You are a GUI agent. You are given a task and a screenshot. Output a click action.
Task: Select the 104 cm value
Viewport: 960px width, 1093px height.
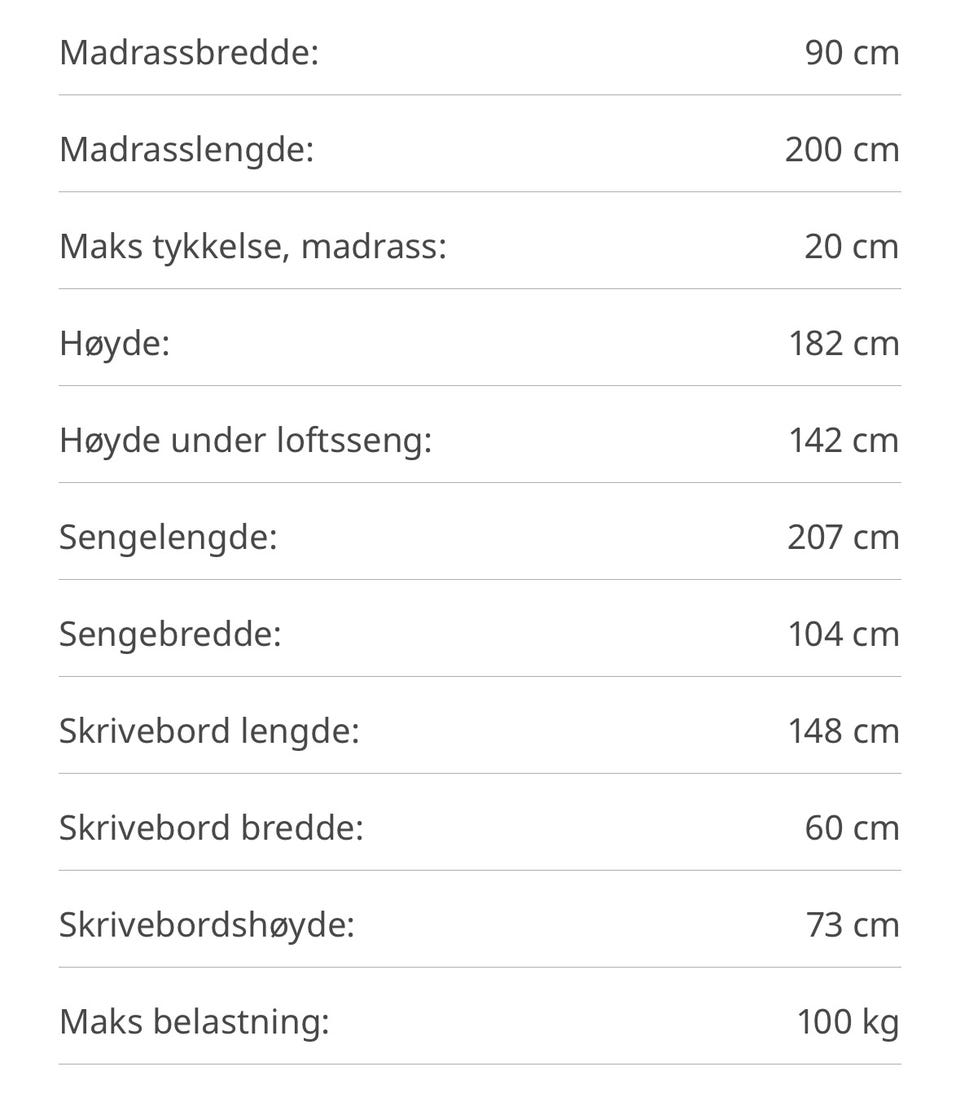click(844, 634)
